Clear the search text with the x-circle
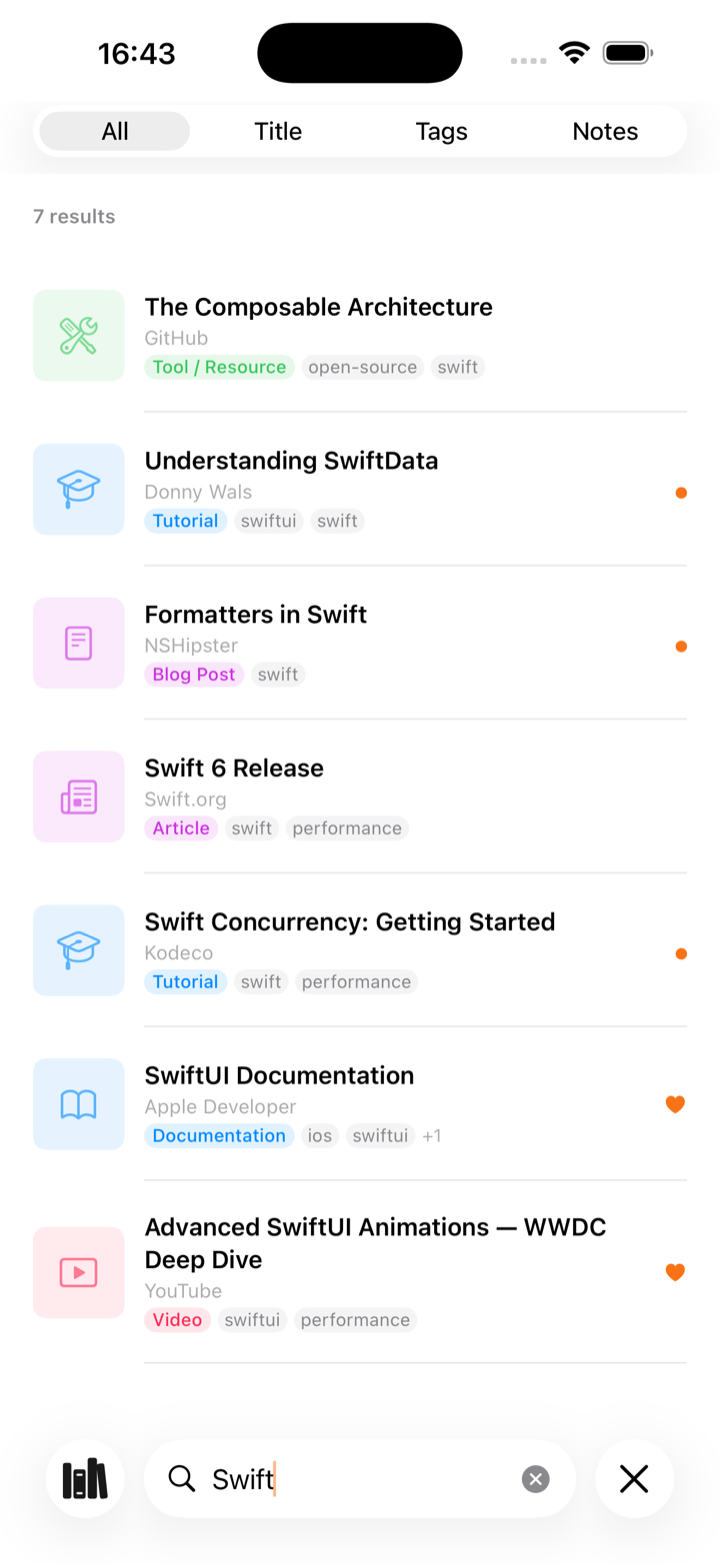The image size is (720, 1564). point(536,1479)
